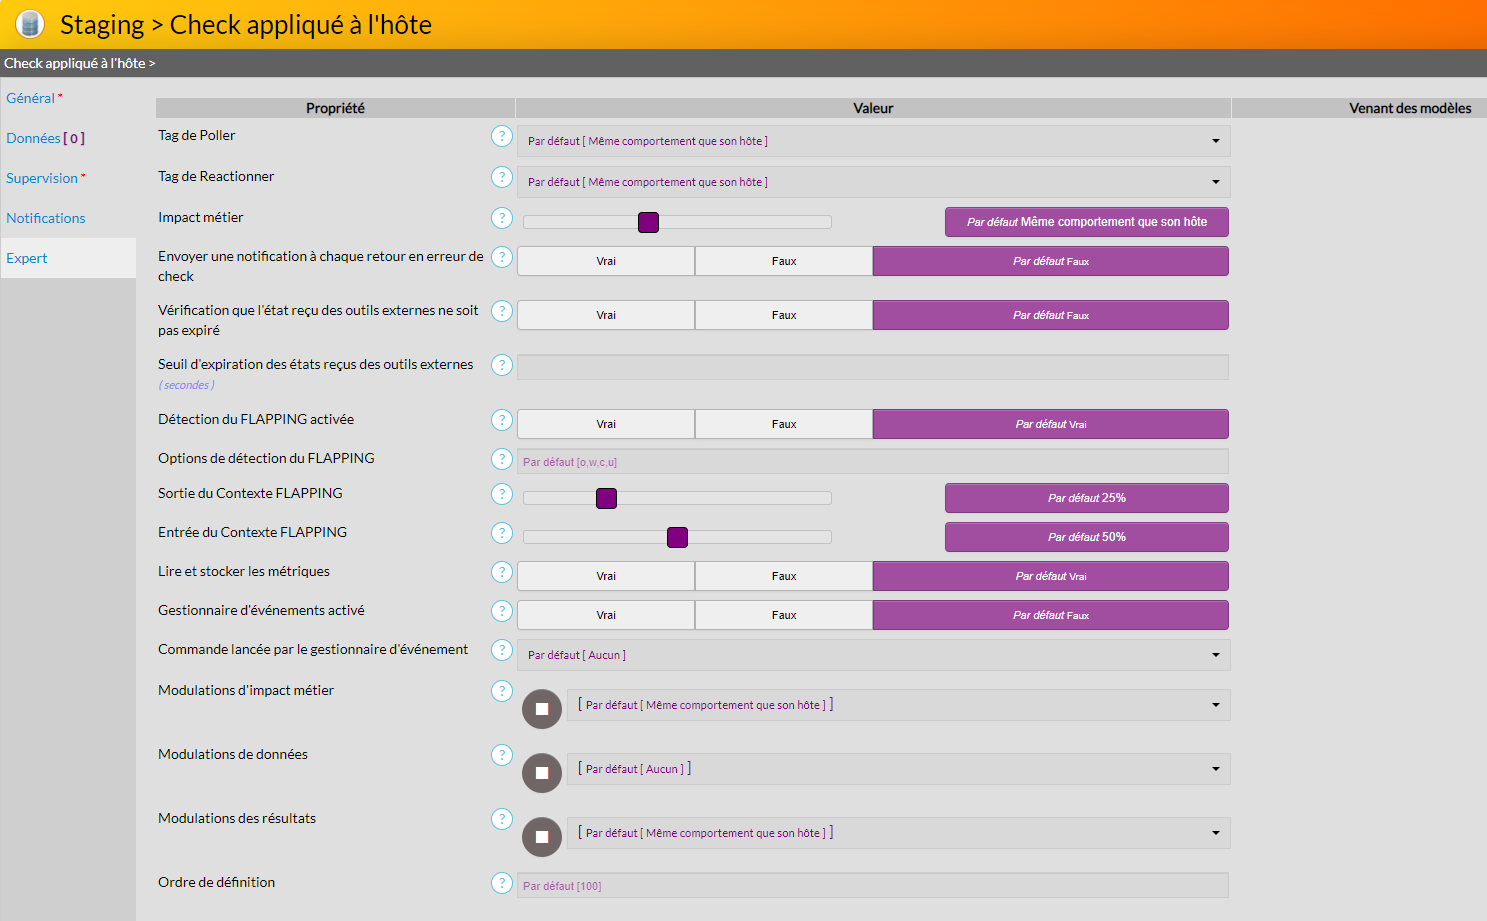The width and height of the screenshot is (1487, 921).
Task: Open the Supervision tab
Action: [42, 178]
